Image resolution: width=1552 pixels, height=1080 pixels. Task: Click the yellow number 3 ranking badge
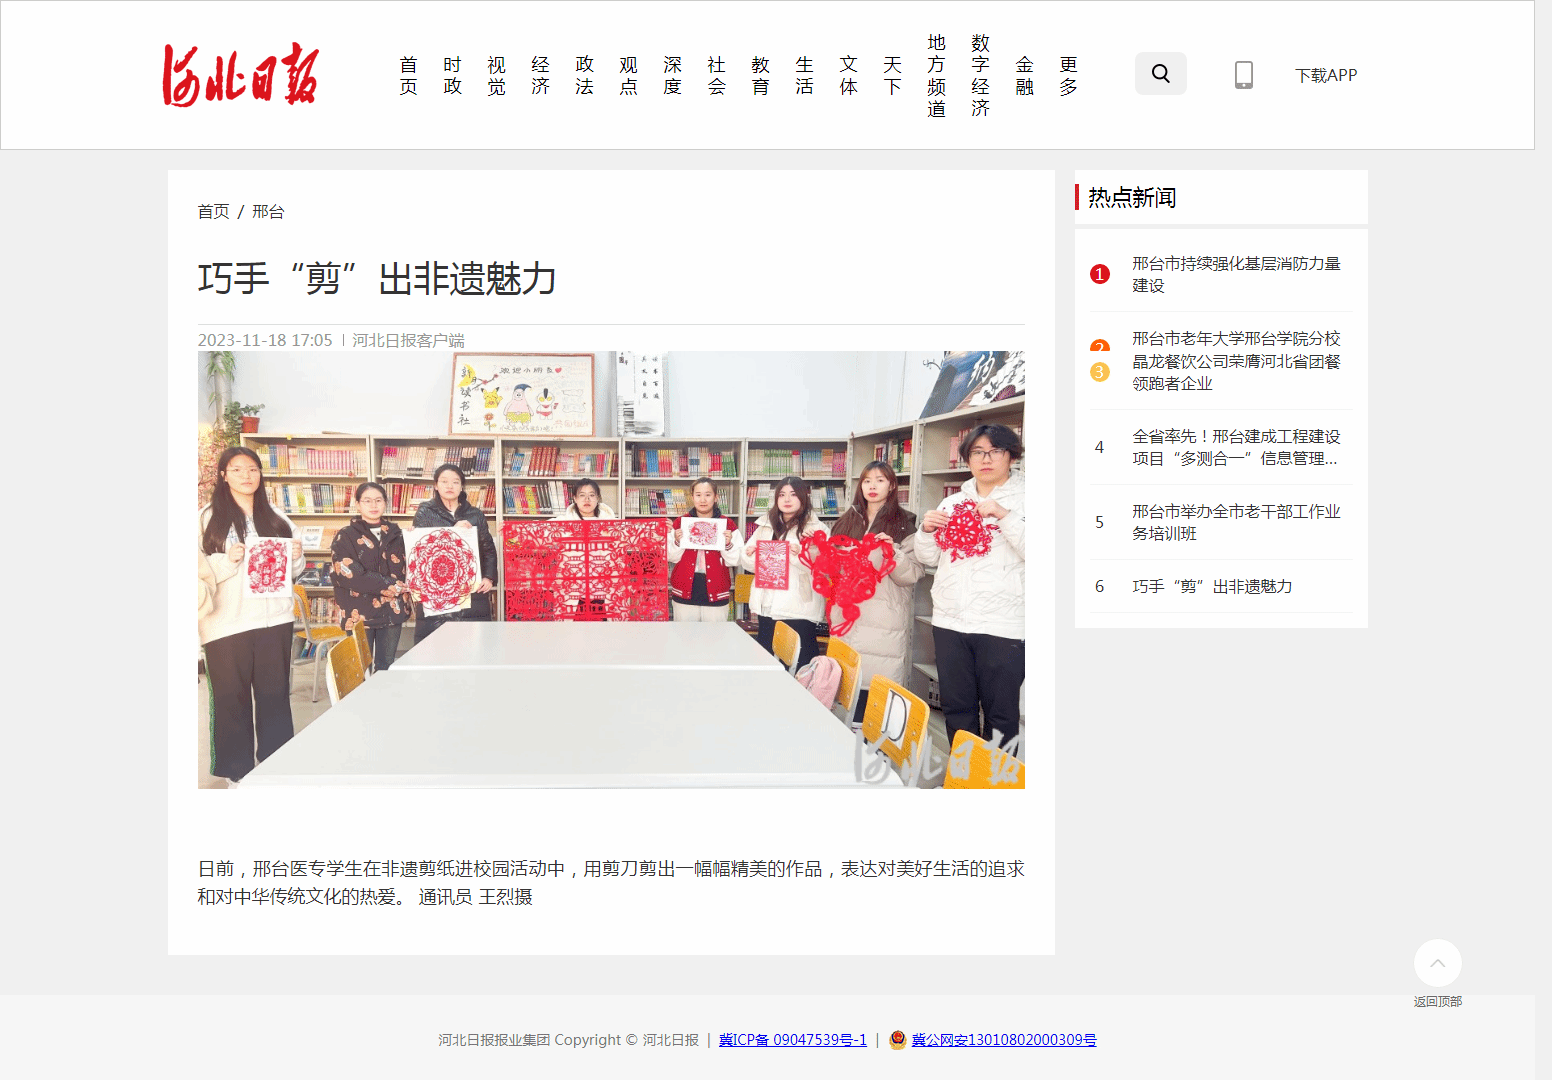pos(1099,372)
